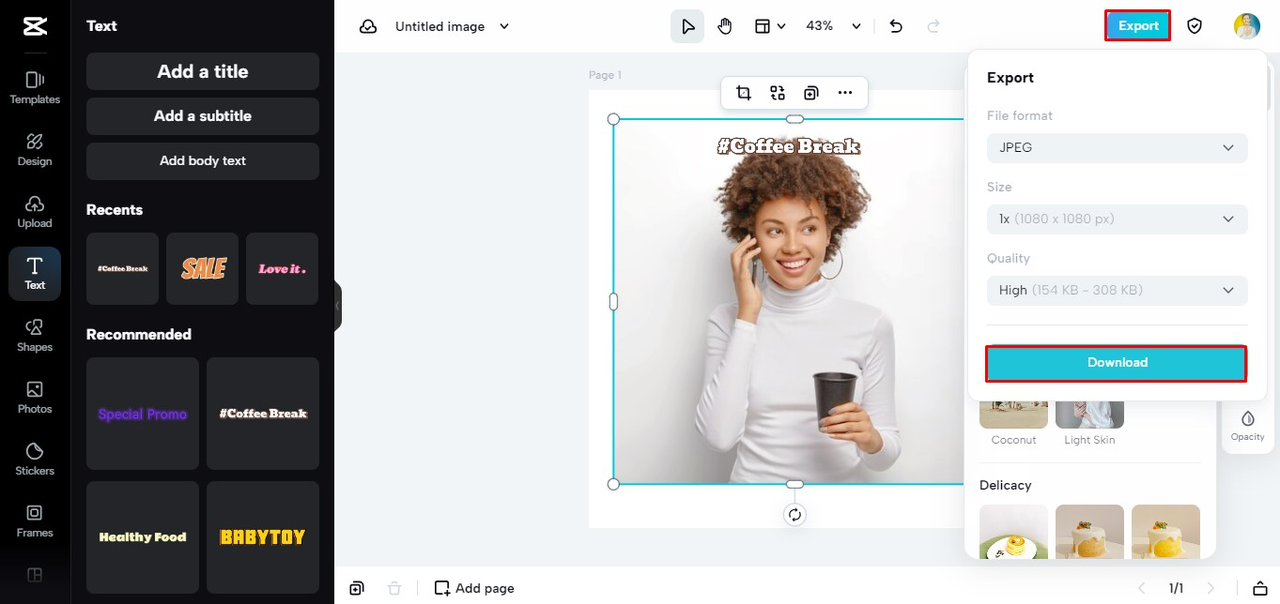The height and width of the screenshot is (604, 1280).
Task: Open the Photos sidebar panel
Action: coord(35,398)
